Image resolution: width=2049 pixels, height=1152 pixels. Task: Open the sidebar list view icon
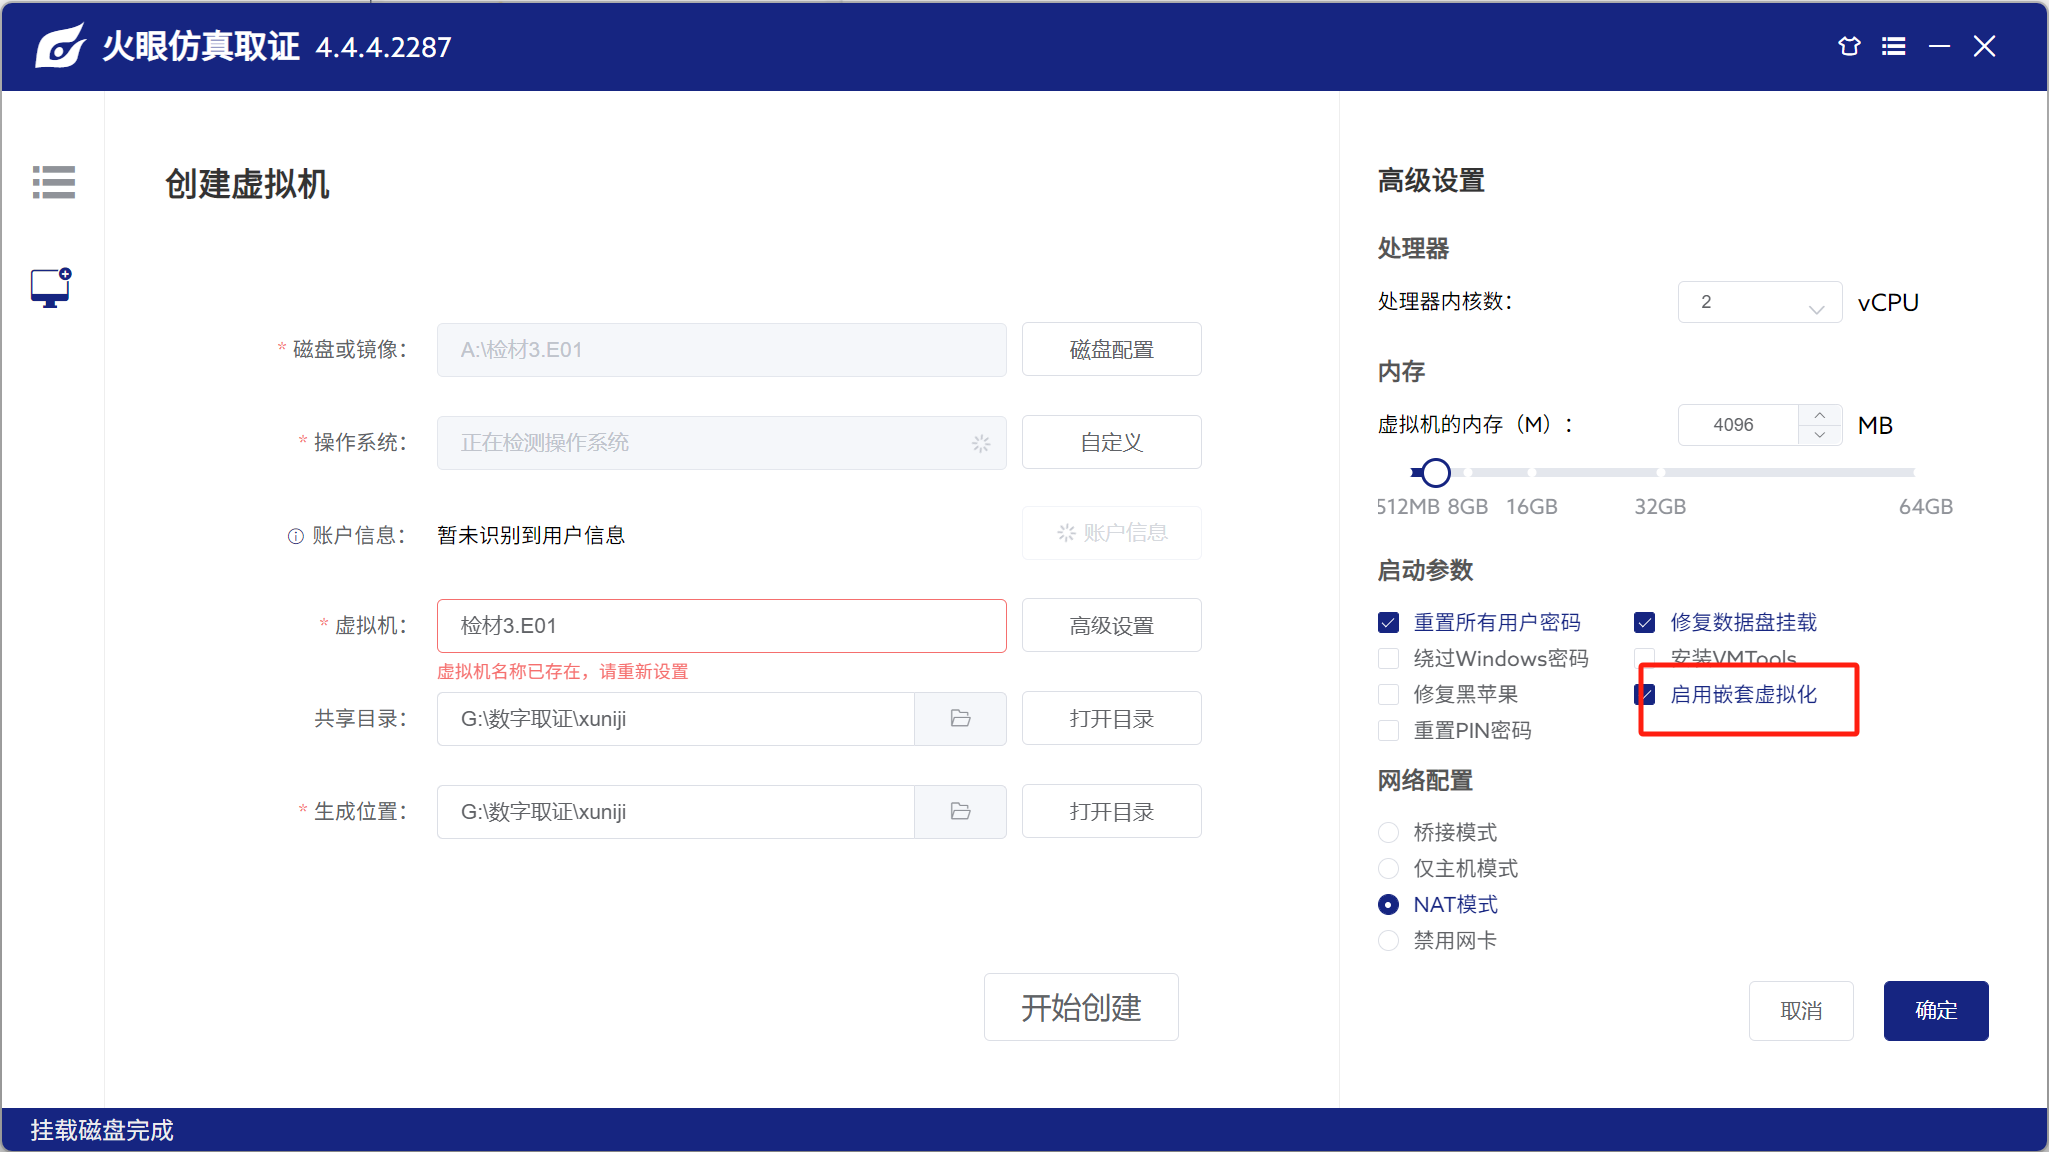pyautogui.click(x=54, y=182)
